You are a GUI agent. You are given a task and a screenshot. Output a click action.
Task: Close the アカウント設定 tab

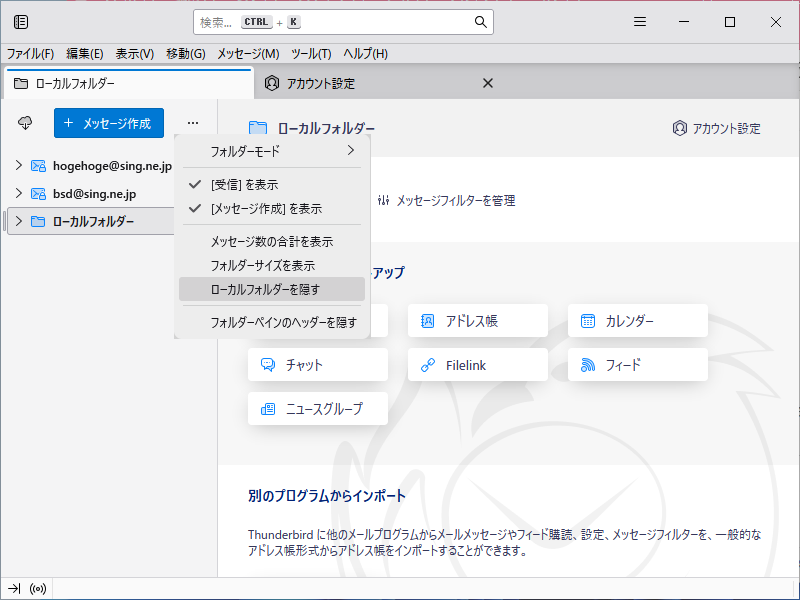point(488,83)
